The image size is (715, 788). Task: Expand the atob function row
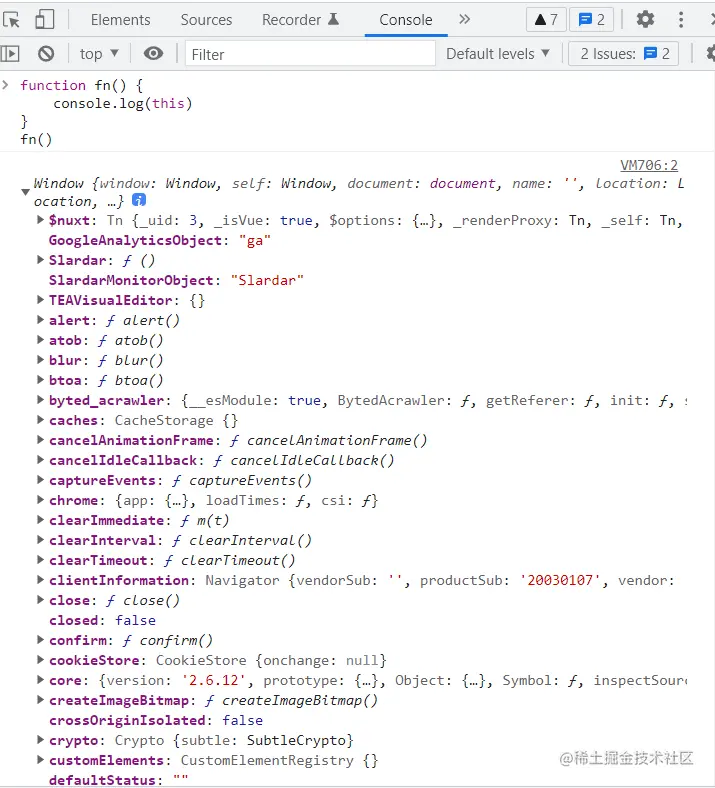click(x=41, y=340)
